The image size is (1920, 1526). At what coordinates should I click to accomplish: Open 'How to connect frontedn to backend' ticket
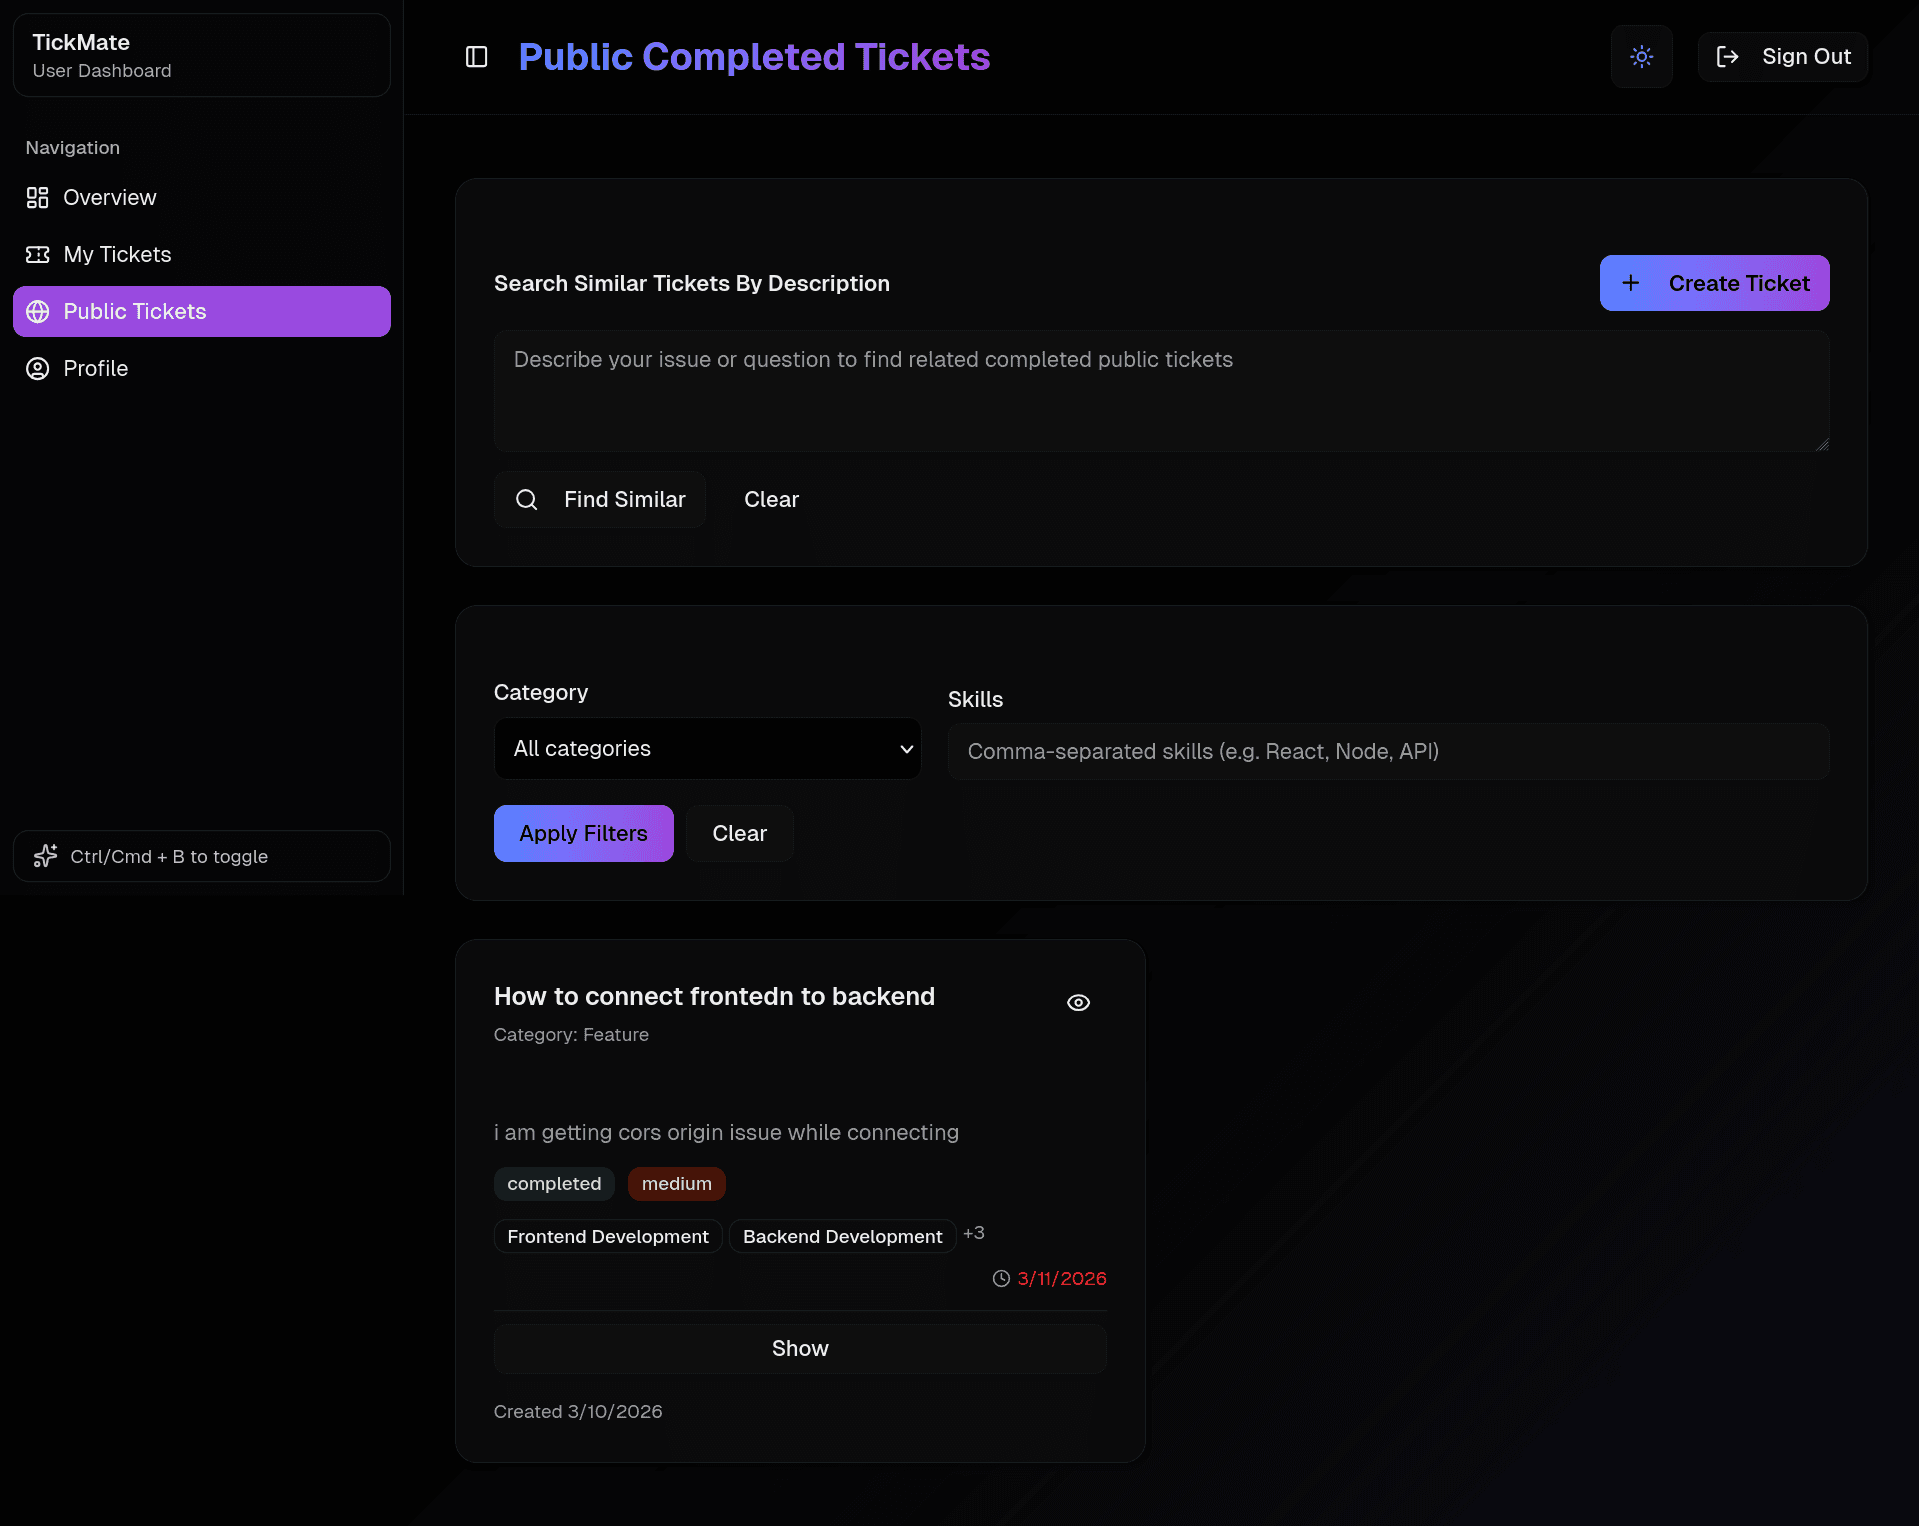[715, 997]
